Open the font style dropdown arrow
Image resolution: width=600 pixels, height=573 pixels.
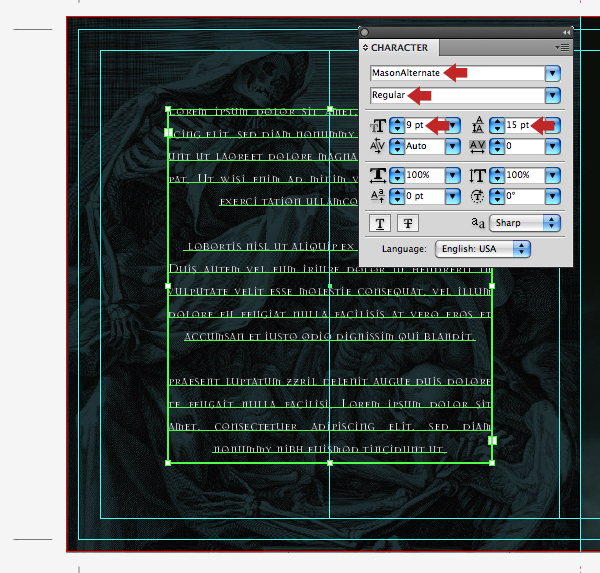[x=553, y=95]
